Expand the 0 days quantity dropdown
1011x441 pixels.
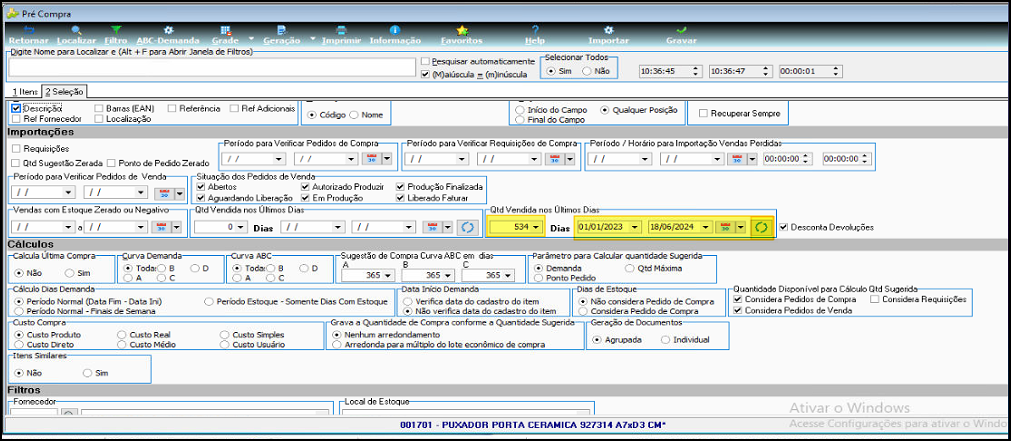click(x=242, y=227)
